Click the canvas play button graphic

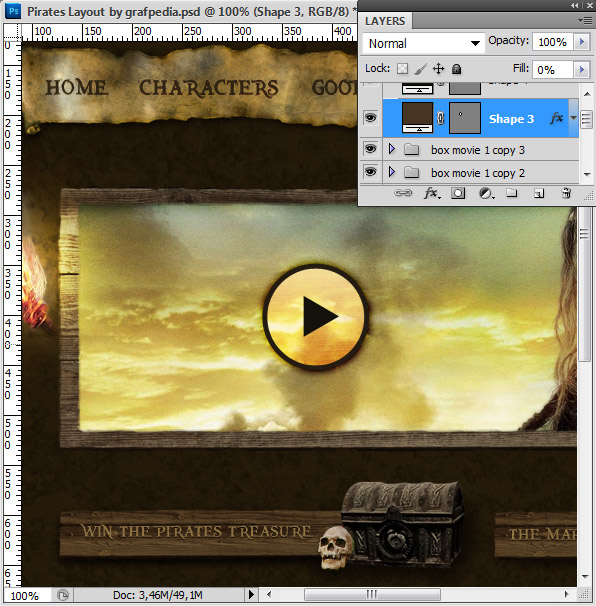click(315, 316)
